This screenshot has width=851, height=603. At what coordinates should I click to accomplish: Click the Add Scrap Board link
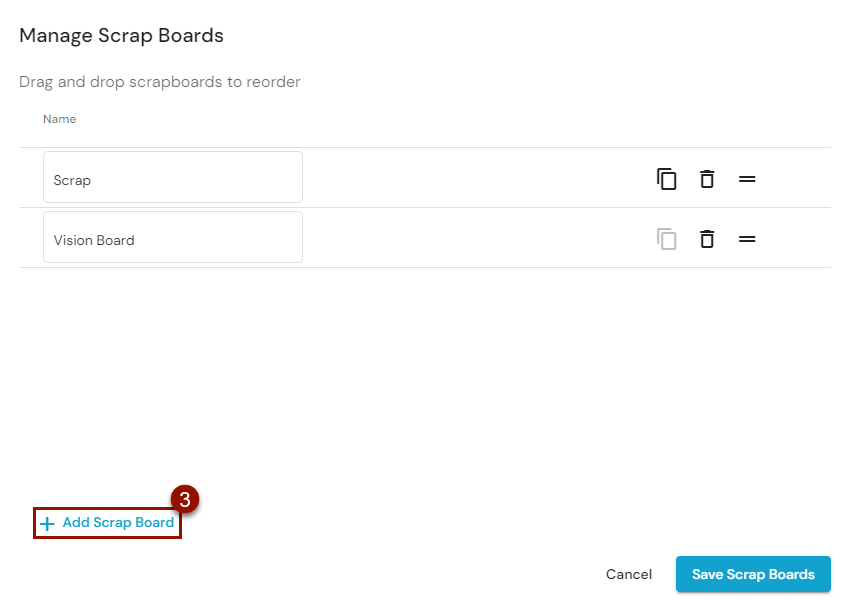[118, 523]
